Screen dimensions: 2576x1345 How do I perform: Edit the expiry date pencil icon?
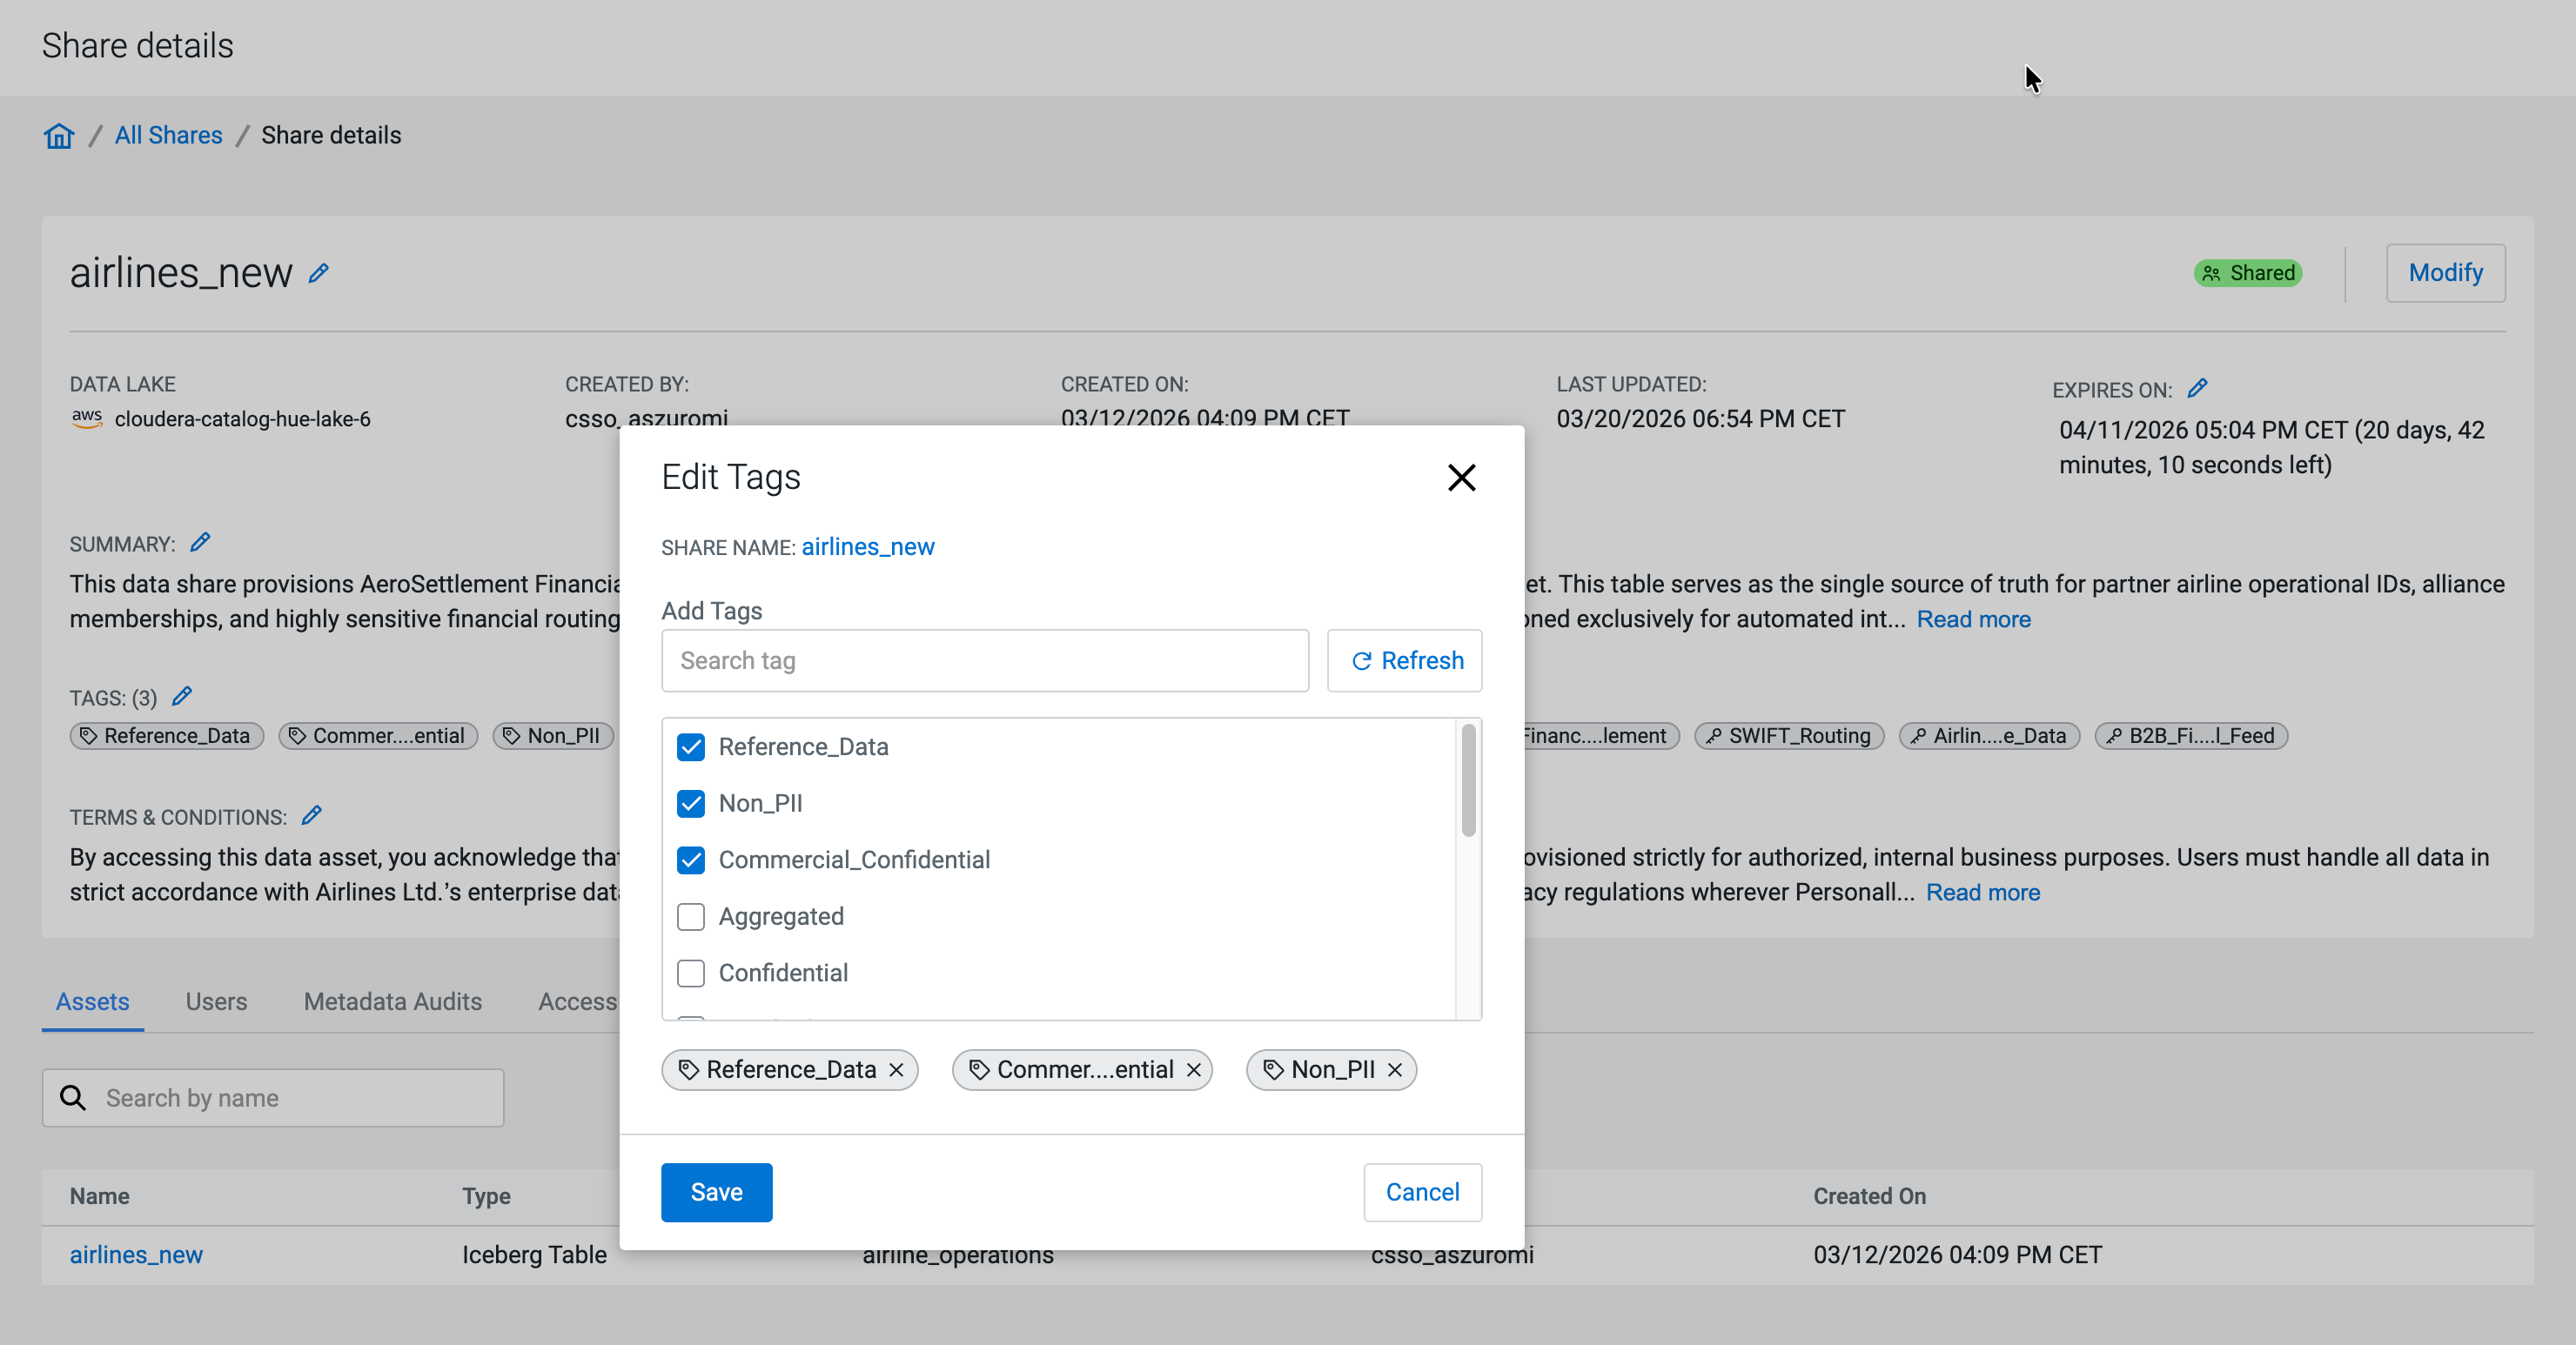(2197, 388)
